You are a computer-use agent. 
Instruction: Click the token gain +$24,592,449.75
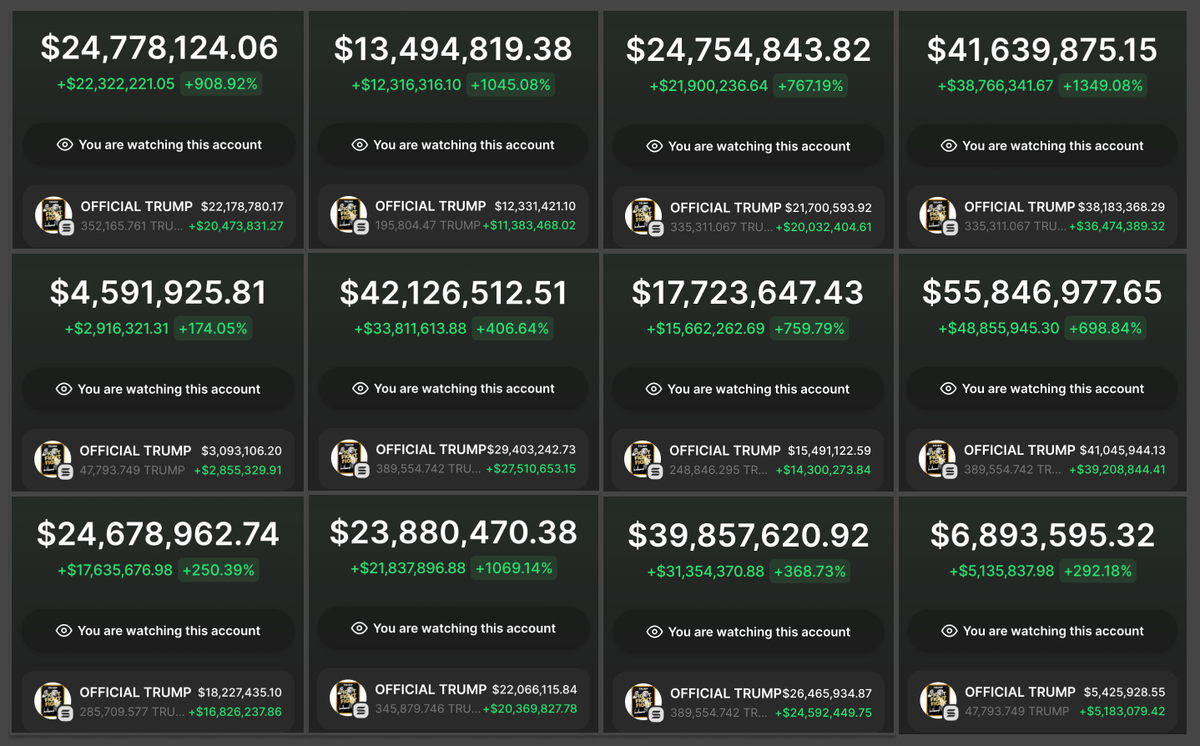click(x=824, y=713)
